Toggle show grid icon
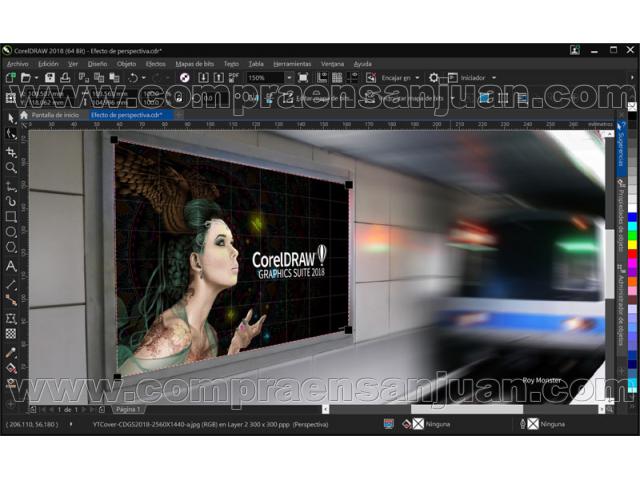Screen dimensions: 640x480 [x=337, y=78]
